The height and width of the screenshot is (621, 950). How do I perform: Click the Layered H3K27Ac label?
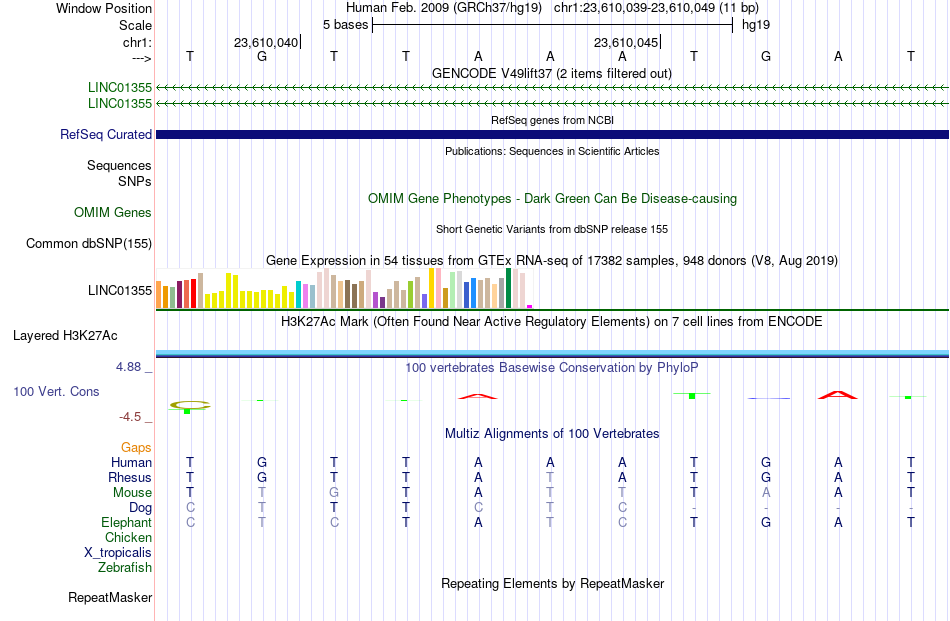click(65, 336)
